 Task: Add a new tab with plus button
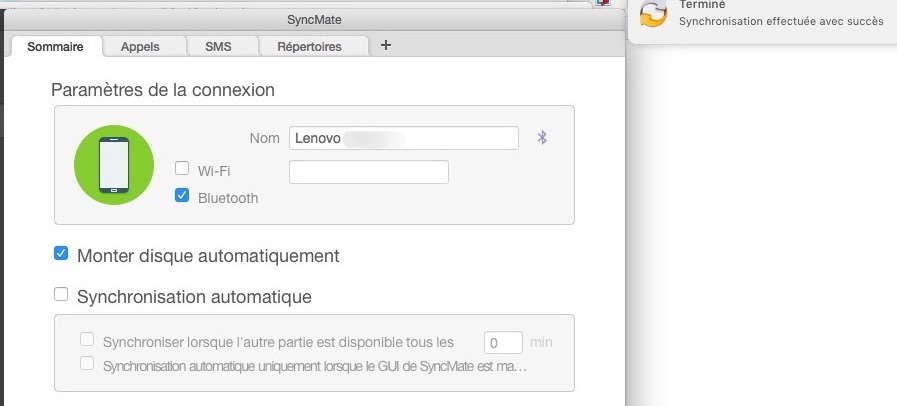[x=386, y=45]
